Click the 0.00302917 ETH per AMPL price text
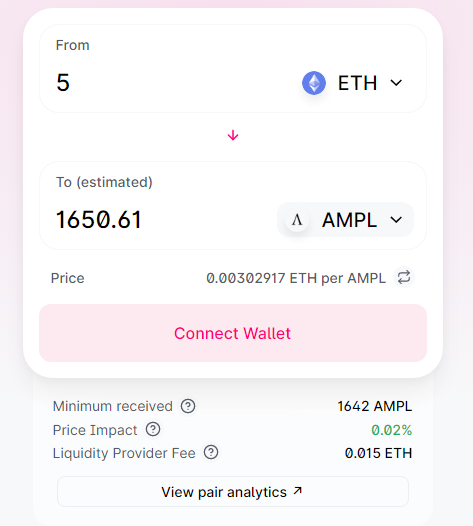Image resolution: width=473 pixels, height=526 pixels. coord(296,278)
